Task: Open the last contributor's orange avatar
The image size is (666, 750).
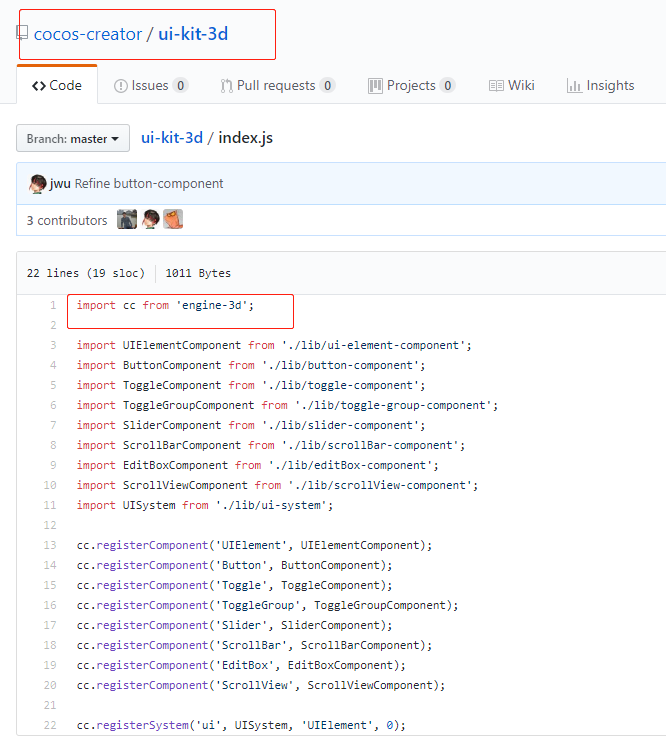Action: coord(173,220)
